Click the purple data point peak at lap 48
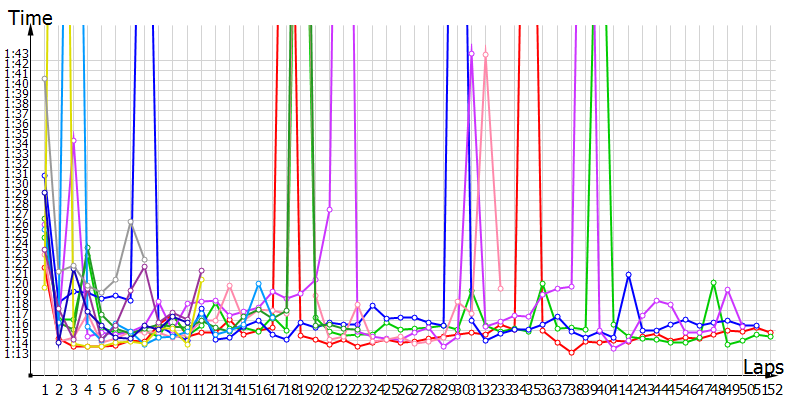The image size is (800, 400). tap(728, 290)
